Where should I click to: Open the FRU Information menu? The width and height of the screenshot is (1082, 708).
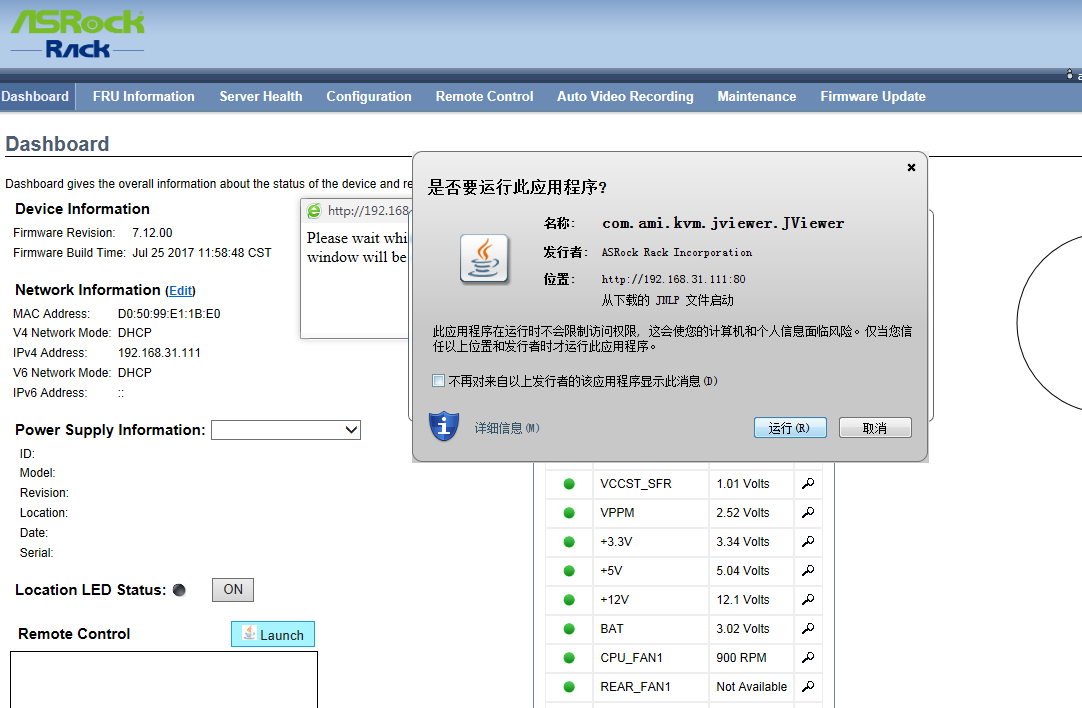(x=144, y=97)
